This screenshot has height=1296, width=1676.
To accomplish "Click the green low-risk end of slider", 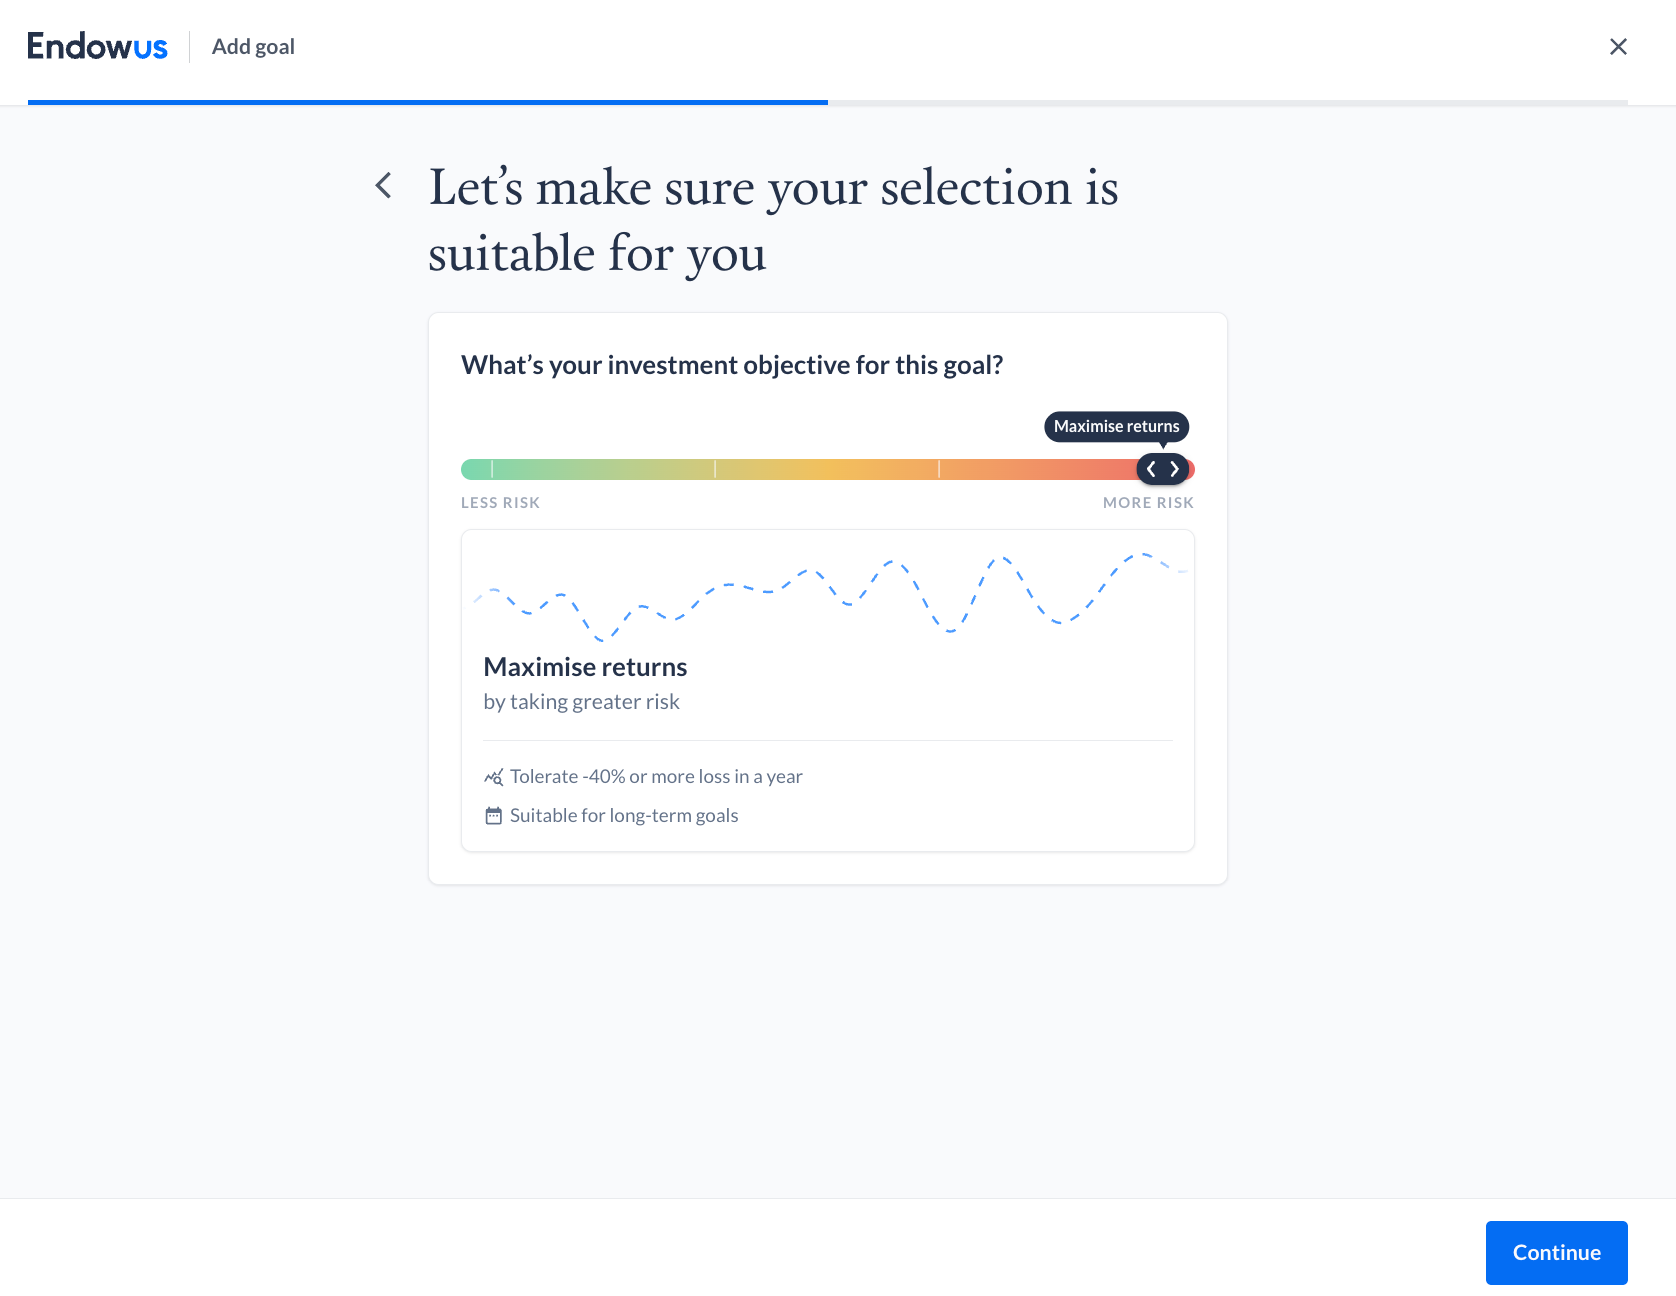I will pyautogui.click(x=474, y=469).
